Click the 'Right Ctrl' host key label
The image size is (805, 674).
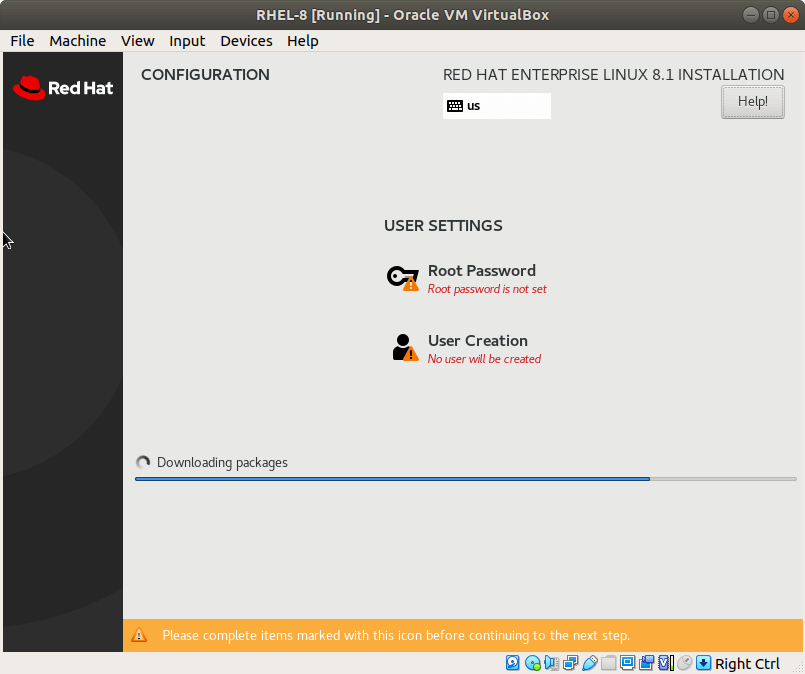pyautogui.click(x=747, y=663)
